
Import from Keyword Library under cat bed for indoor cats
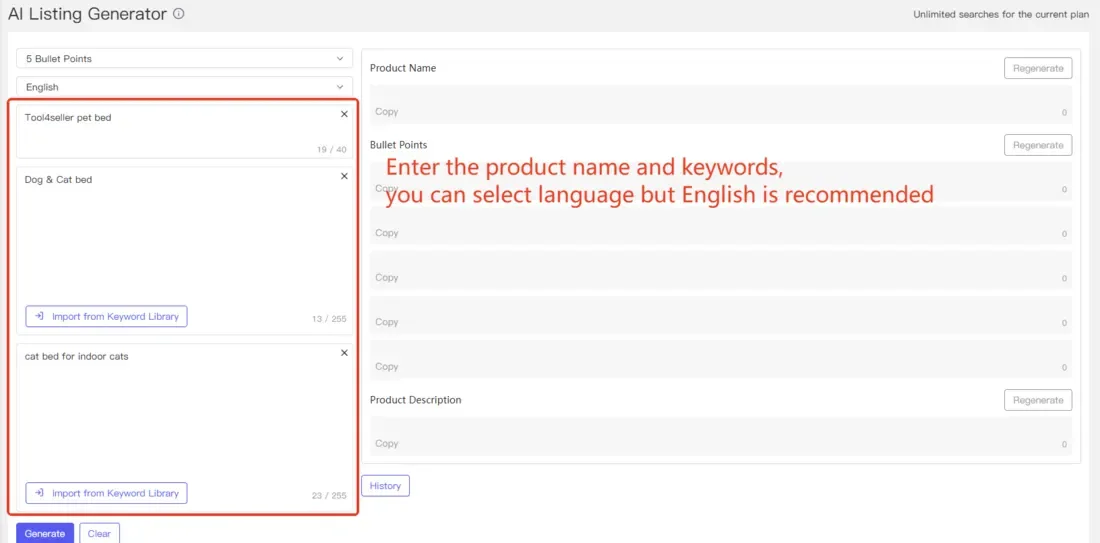pos(107,493)
